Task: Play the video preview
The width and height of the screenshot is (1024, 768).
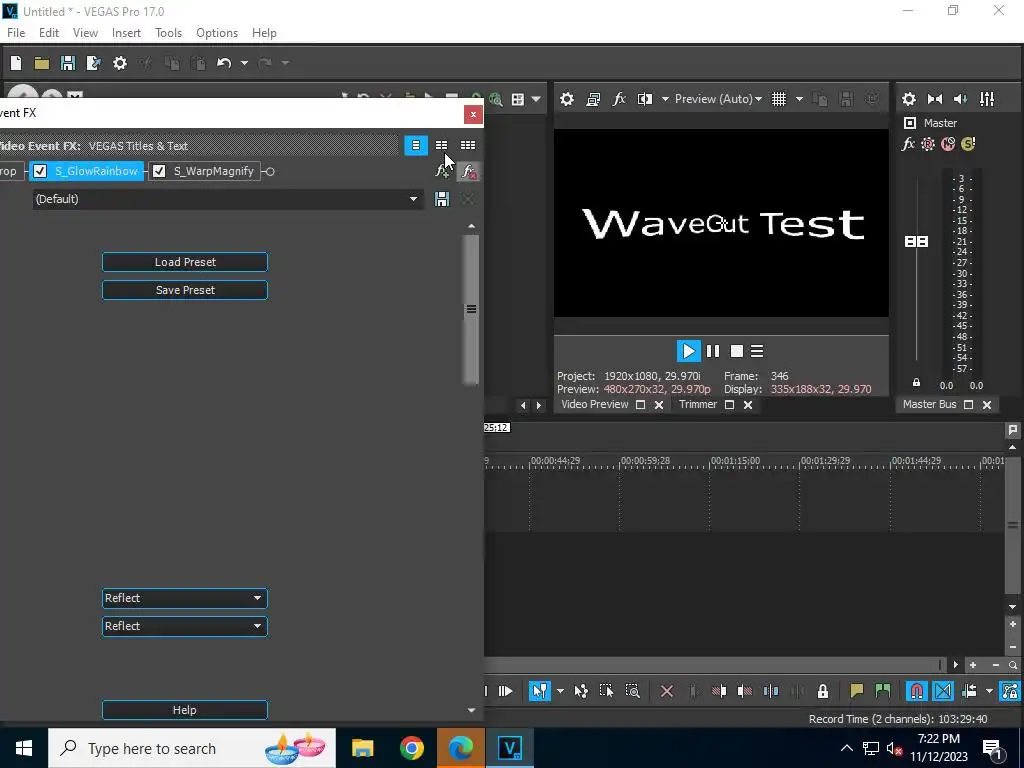Action: (x=688, y=351)
